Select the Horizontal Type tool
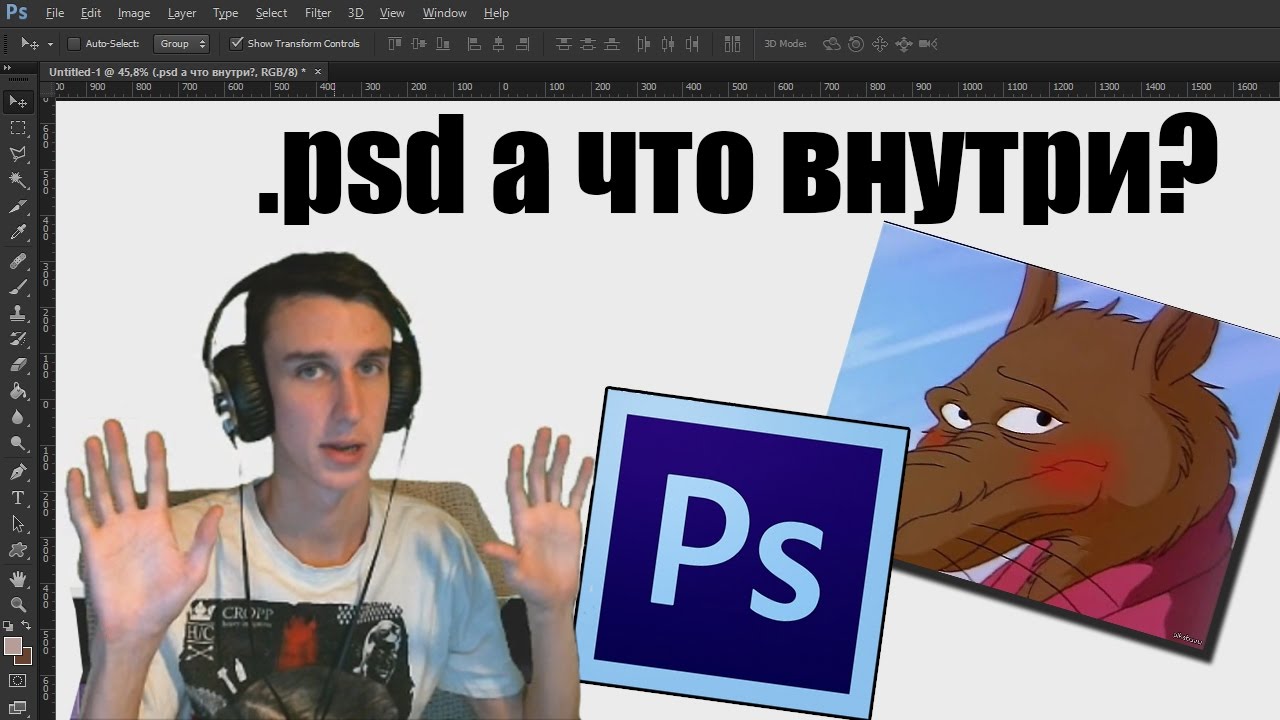Viewport: 1280px width, 720px height. pos(18,497)
